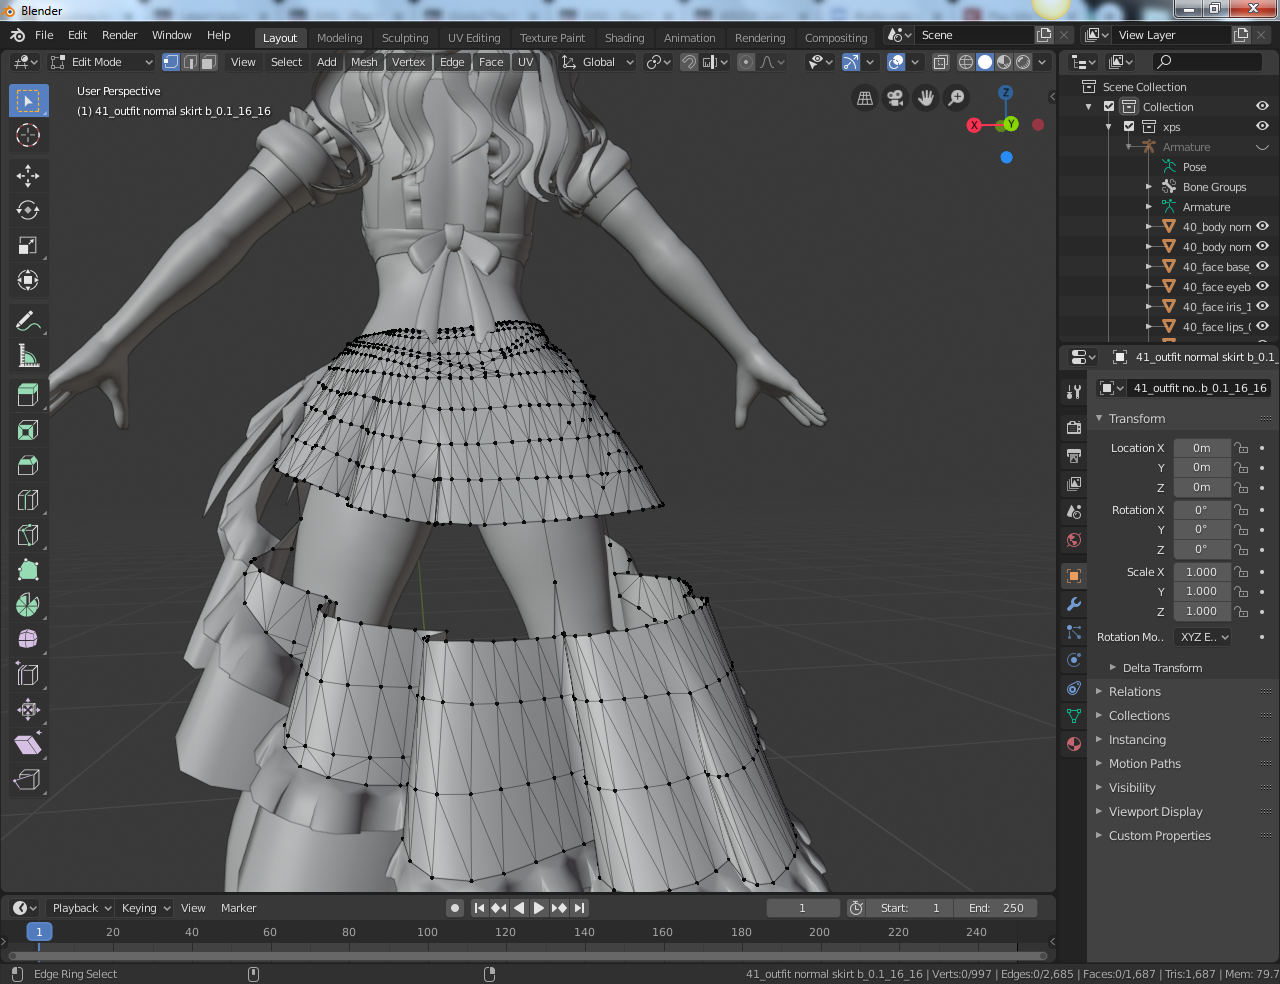Enable edge select mode

click(190, 62)
